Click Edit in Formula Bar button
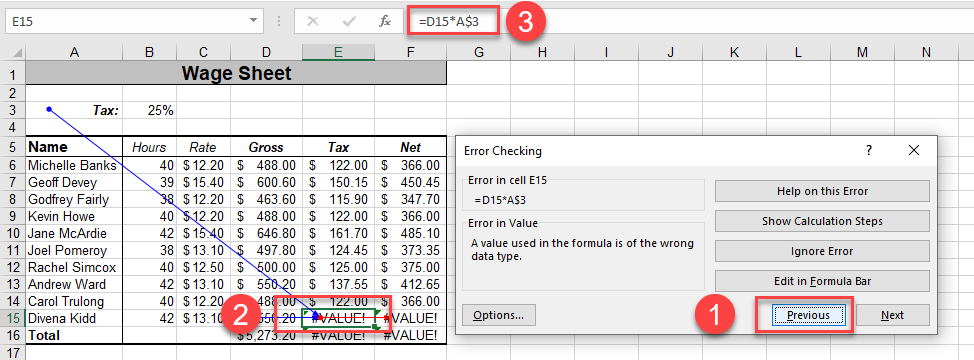 point(822,281)
